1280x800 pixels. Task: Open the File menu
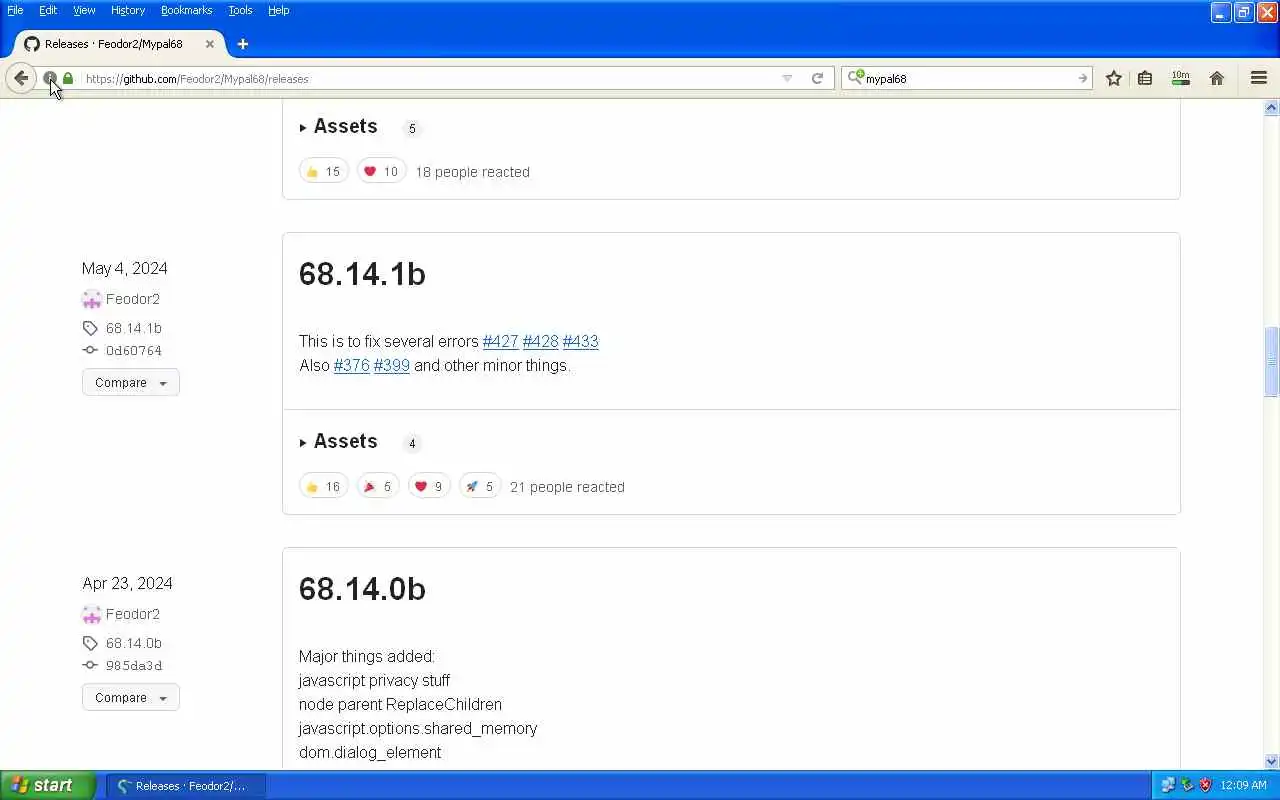pos(15,10)
